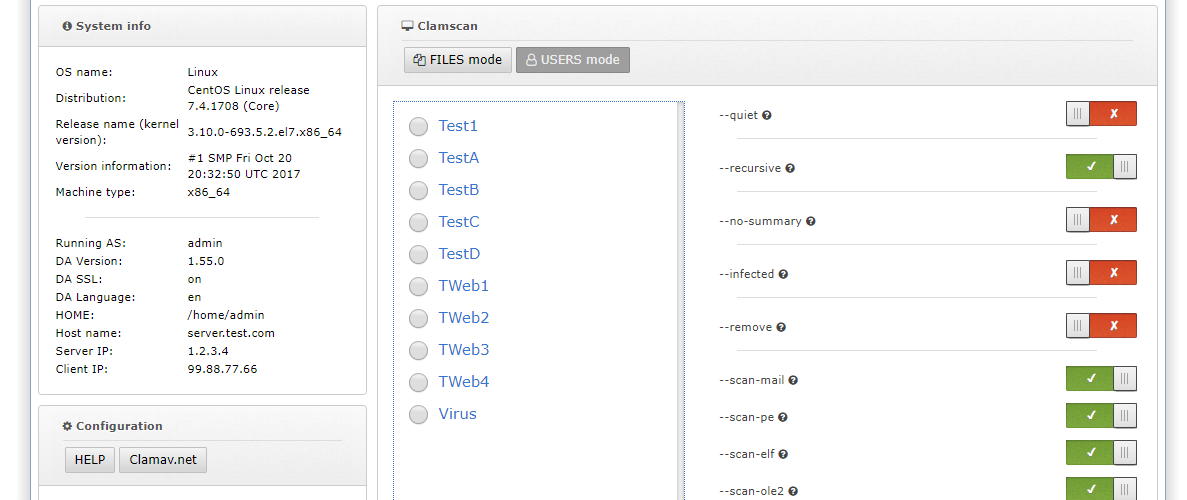Screen dimensions: 1187x500
Task: Click the help icon beside --recursive
Action: pyautogui.click(x=790, y=169)
